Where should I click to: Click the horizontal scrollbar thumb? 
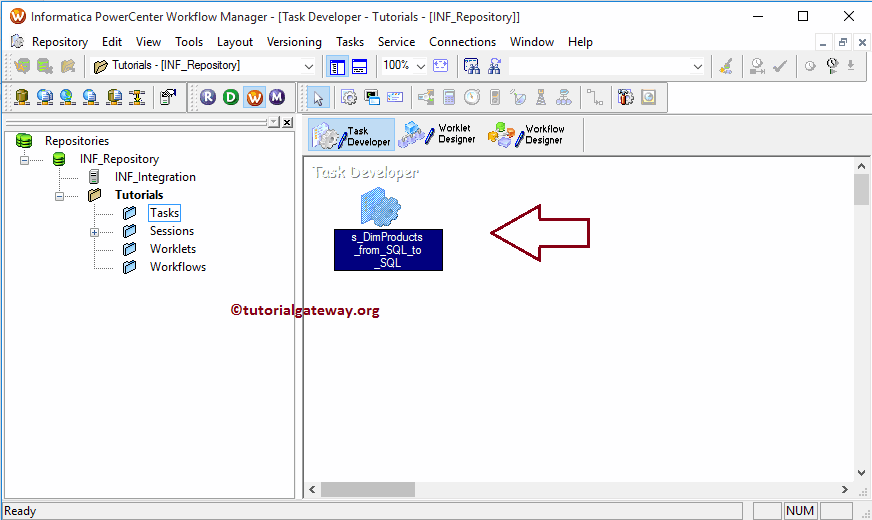pyautogui.click(x=368, y=489)
